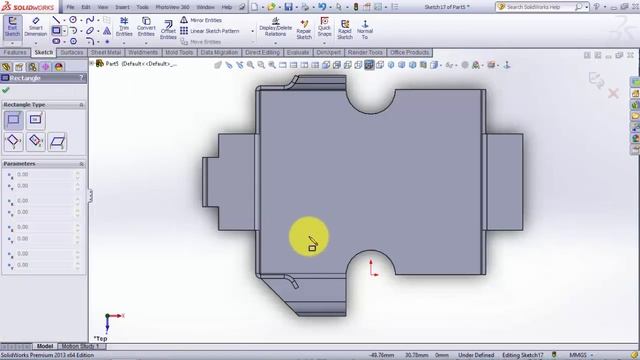Open Linear Sketch Pattern dropdown arrow

[x=252, y=31]
